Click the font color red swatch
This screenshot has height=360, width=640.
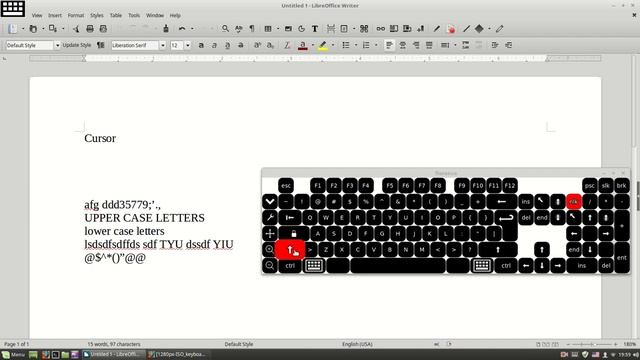coord(302,45)
